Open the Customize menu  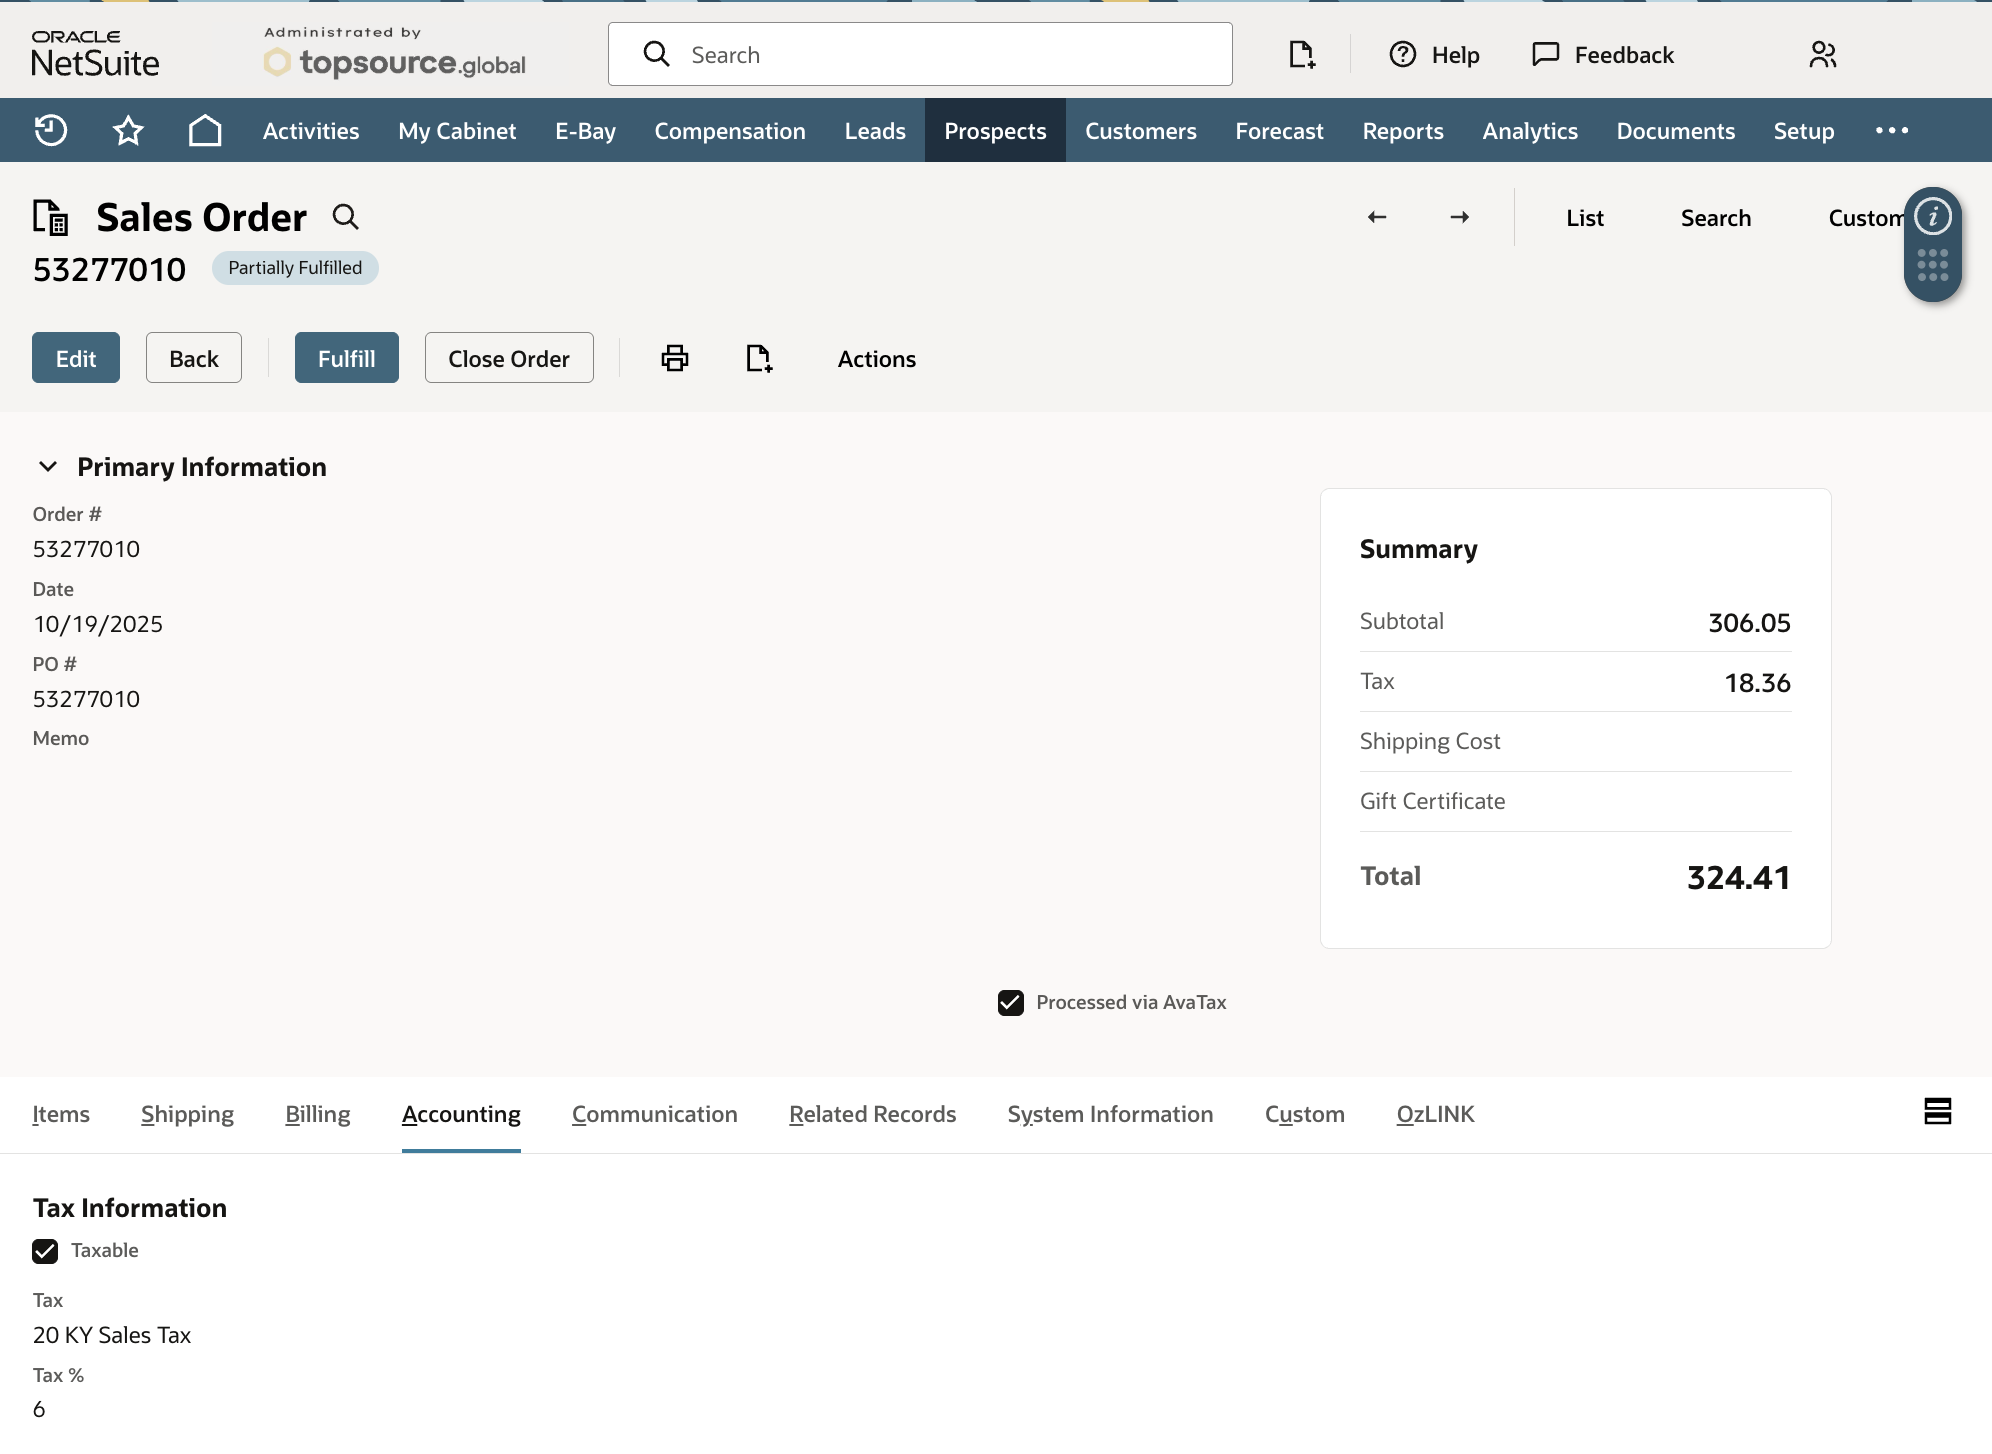tap(1866, 218)
